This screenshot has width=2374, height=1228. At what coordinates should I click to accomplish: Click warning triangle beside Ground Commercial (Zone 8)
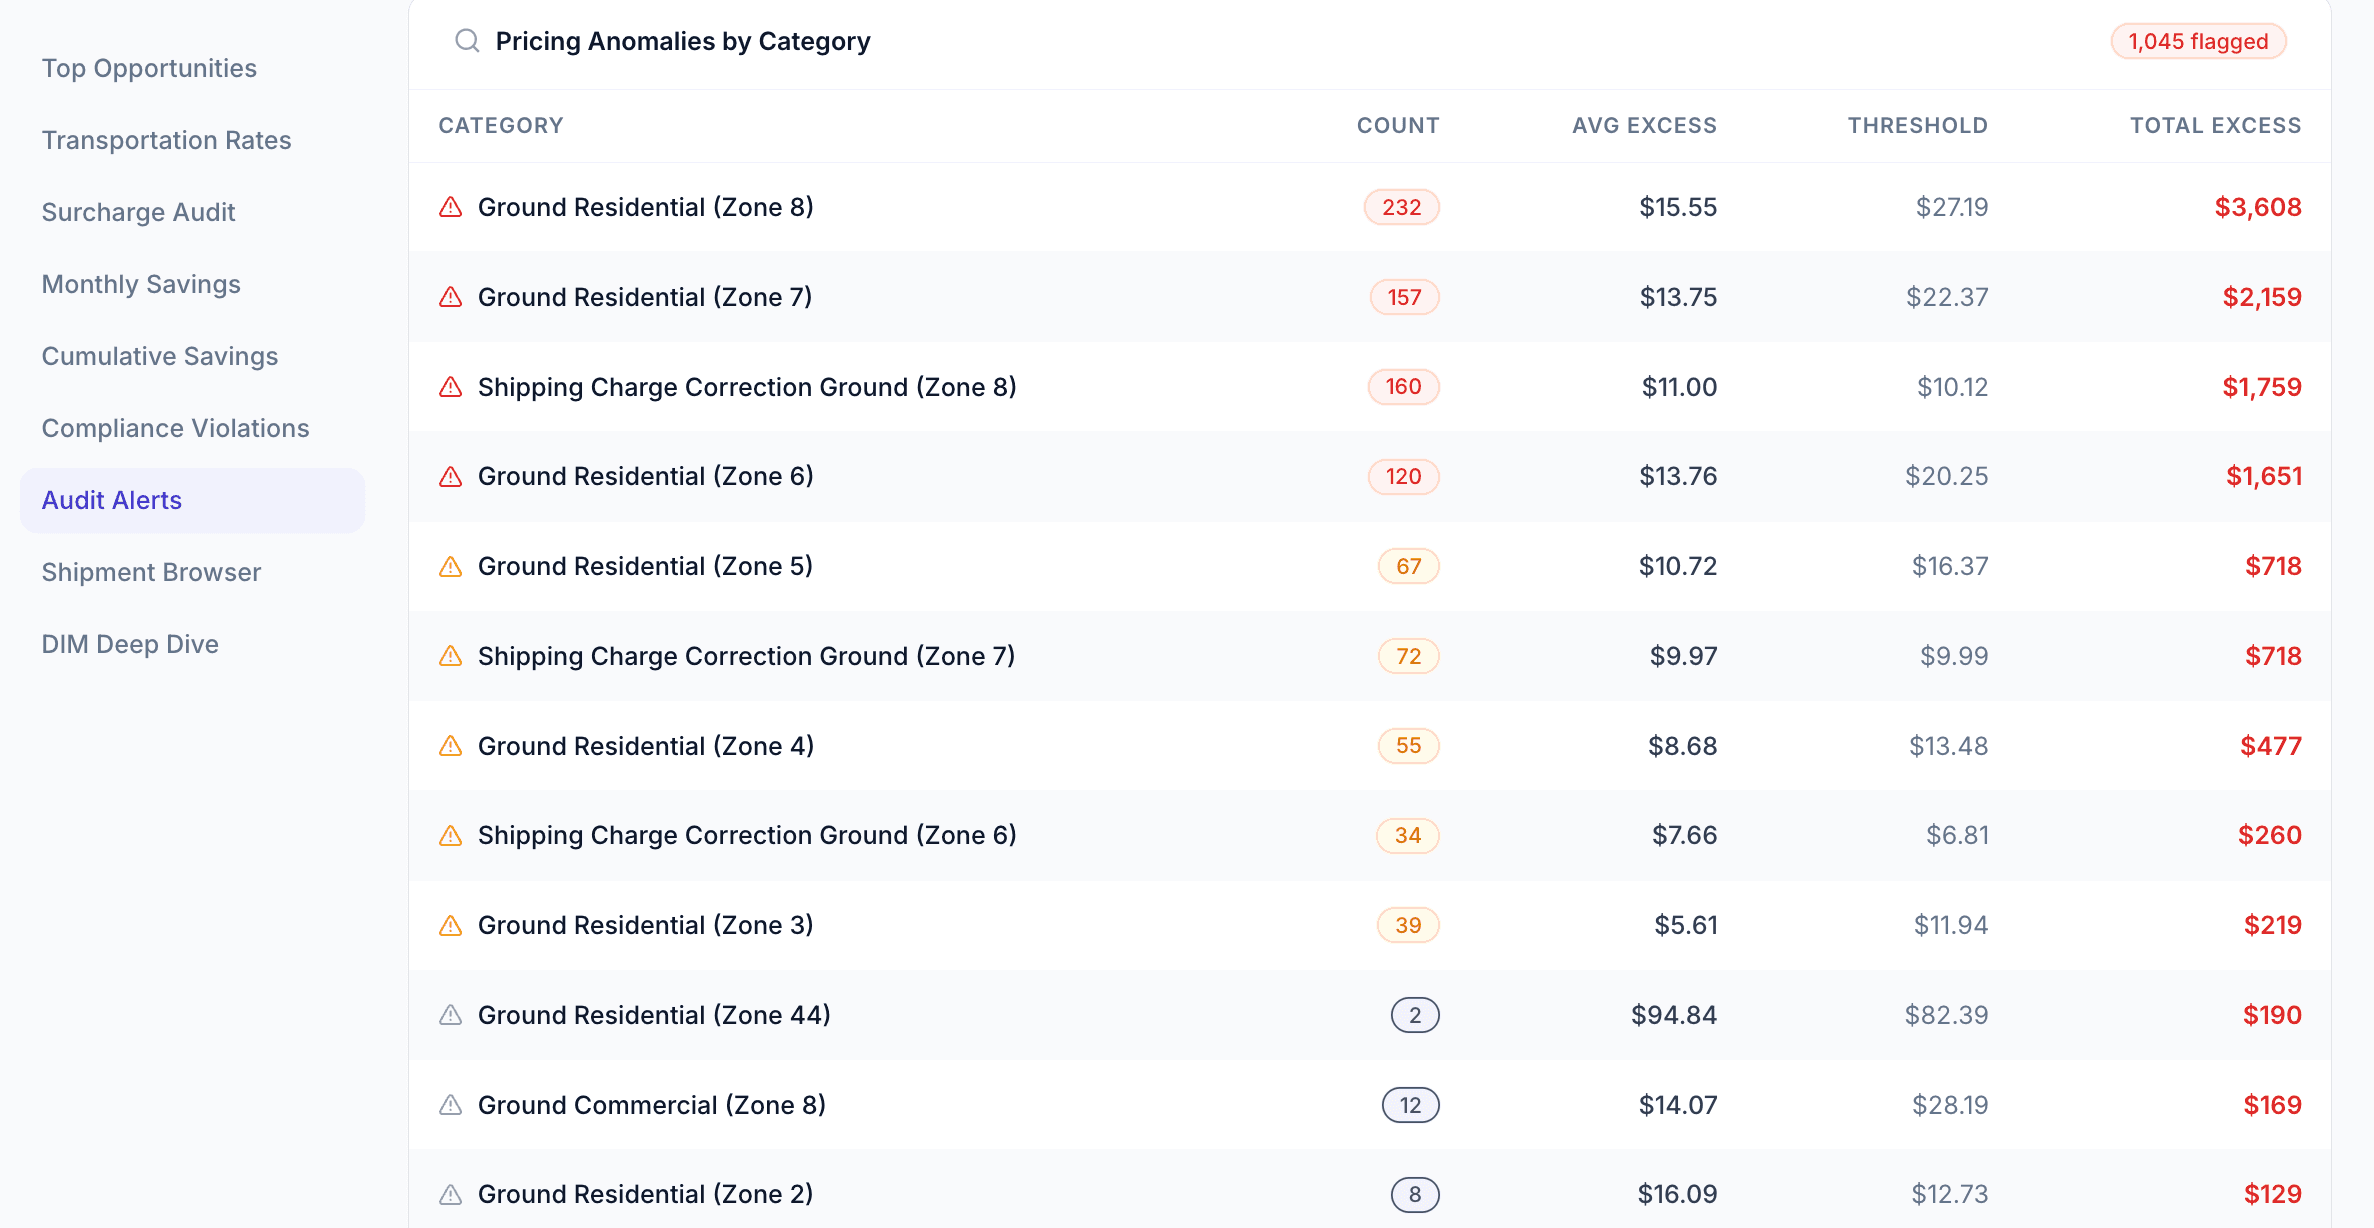pos(451,1105)
